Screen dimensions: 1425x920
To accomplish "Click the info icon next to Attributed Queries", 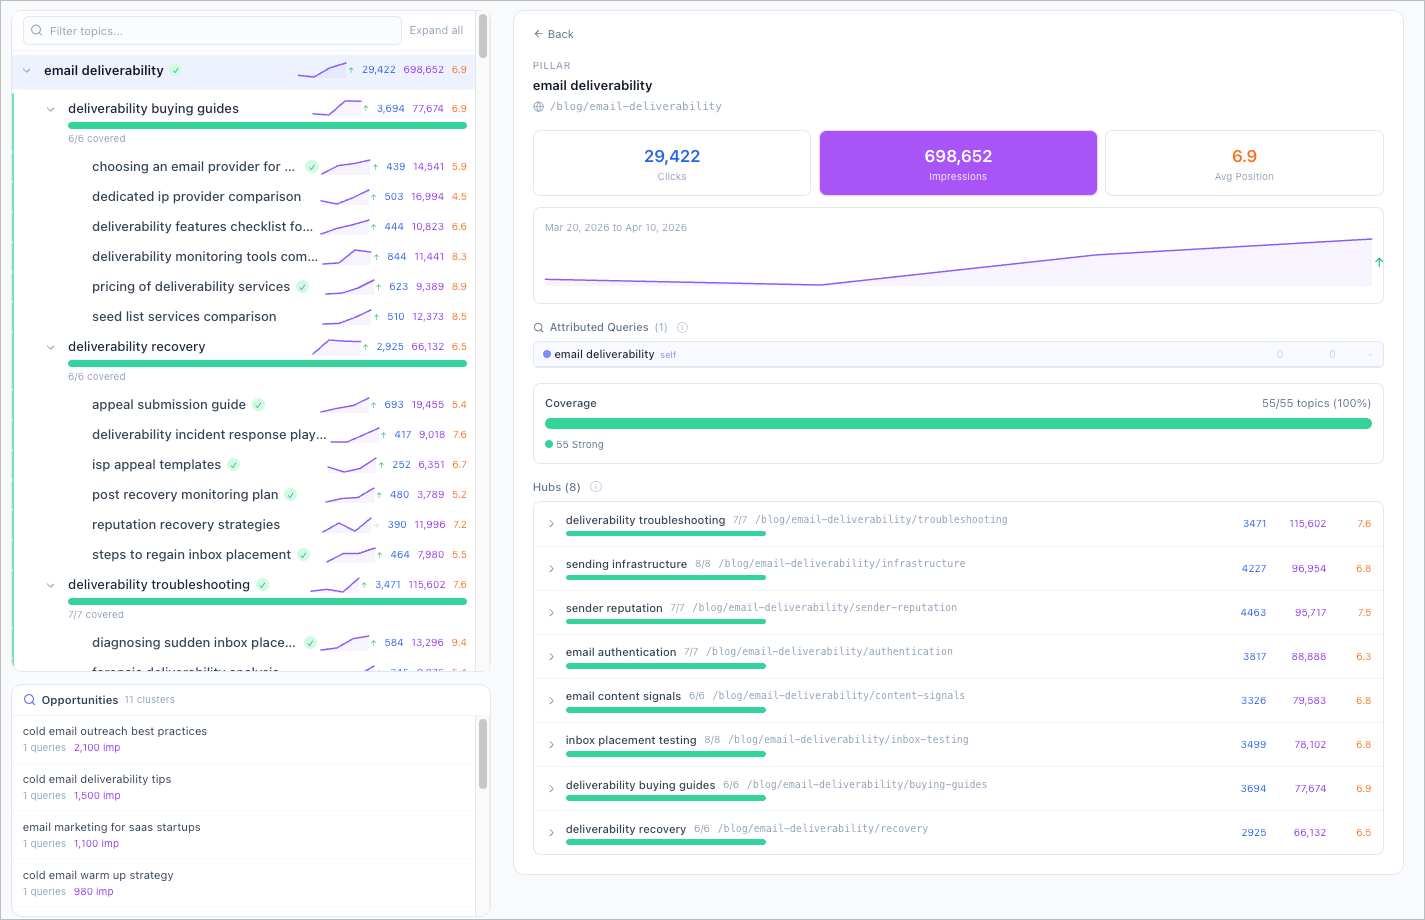I will (681, 327).
